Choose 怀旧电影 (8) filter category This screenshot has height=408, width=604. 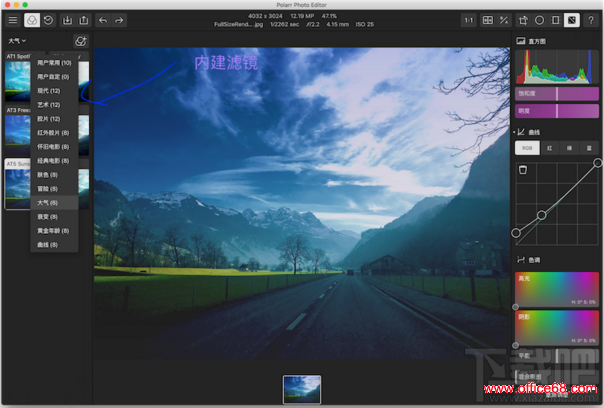54,147
